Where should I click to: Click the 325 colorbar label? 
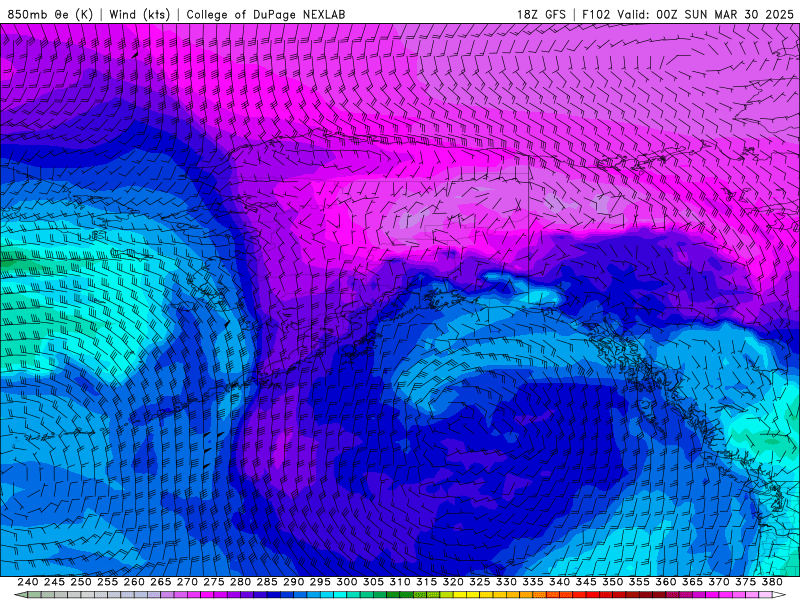click(x=480, y=582)
